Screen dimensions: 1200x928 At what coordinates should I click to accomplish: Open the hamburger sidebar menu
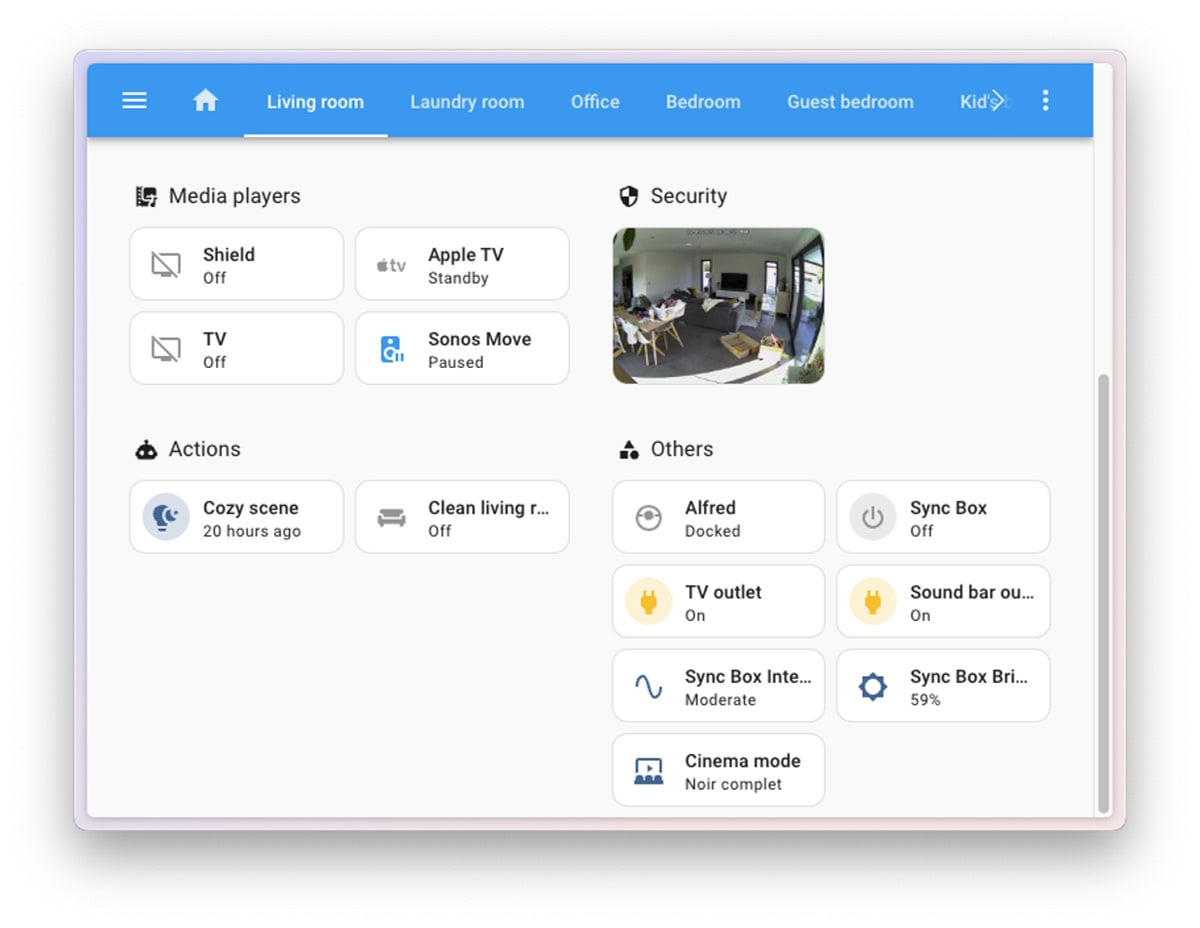(134, 101)
